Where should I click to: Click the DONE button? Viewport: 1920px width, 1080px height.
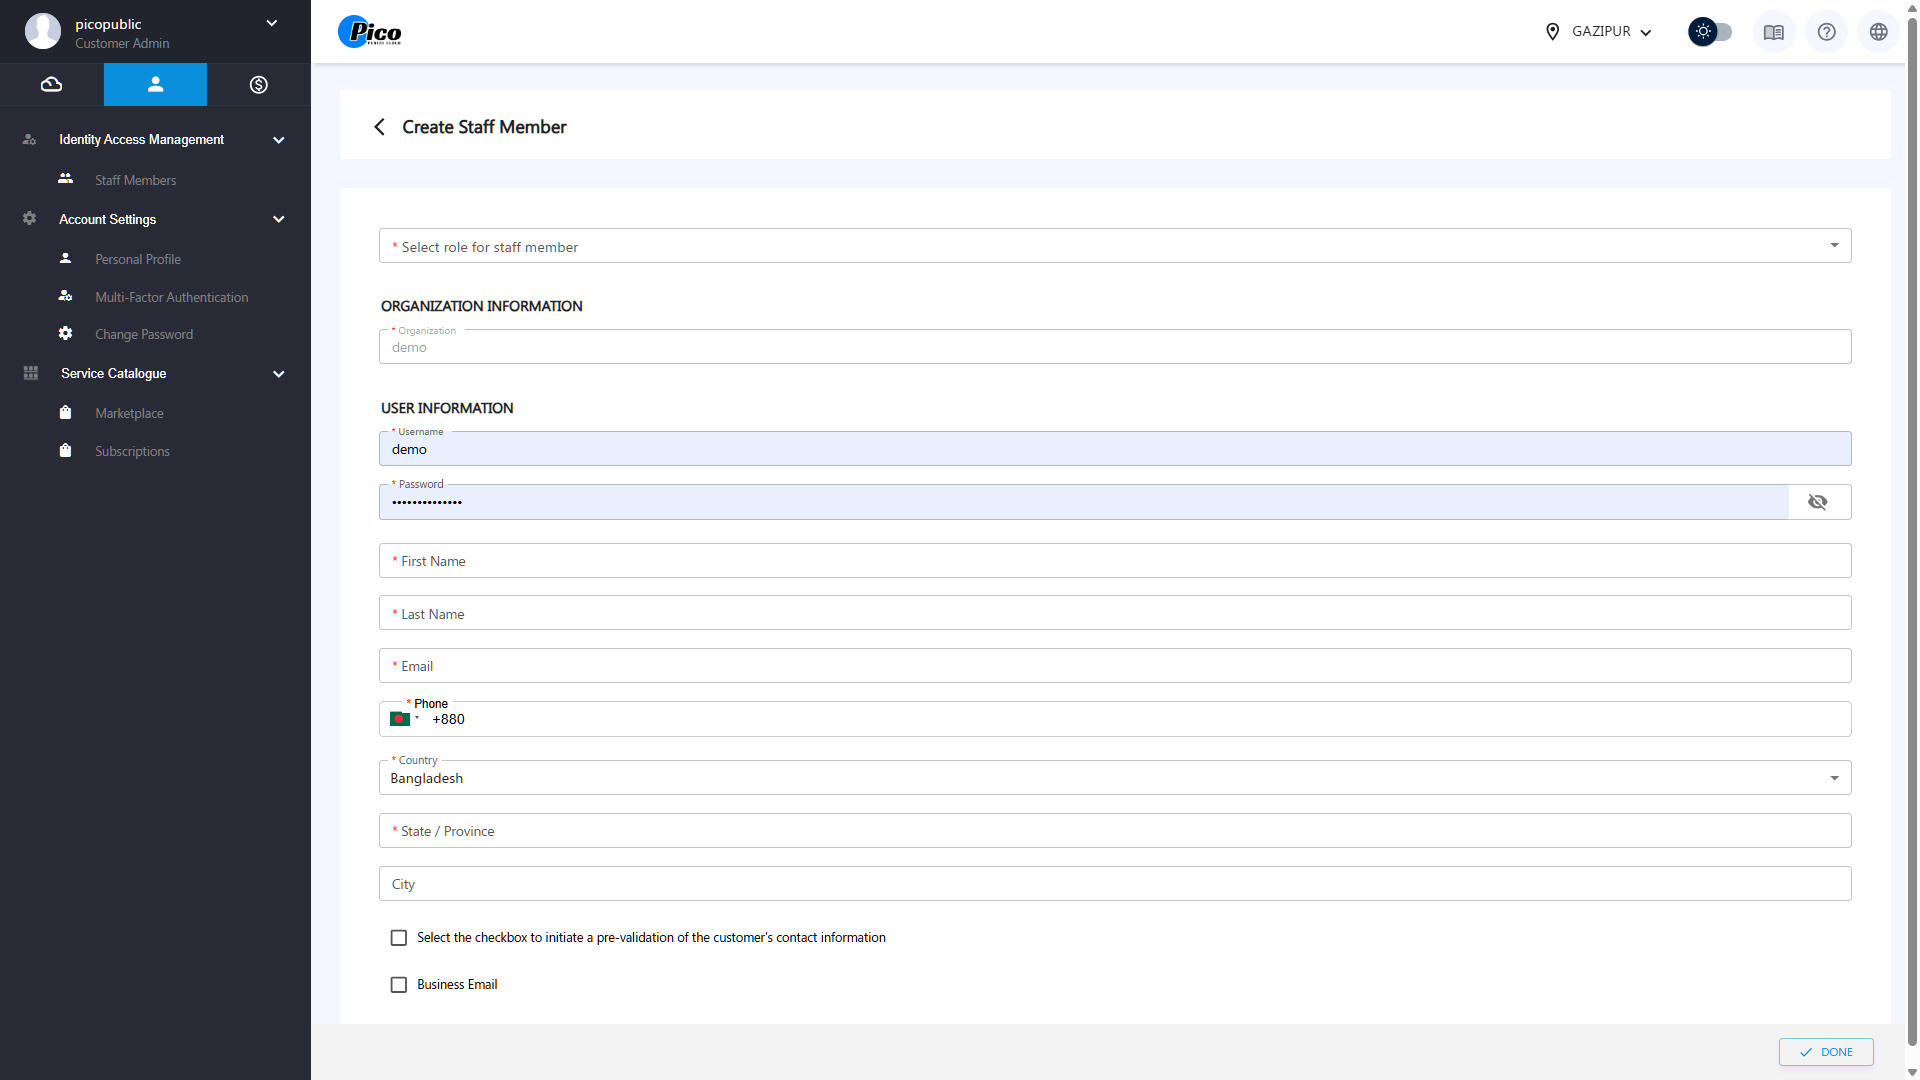[1825, 1052]
